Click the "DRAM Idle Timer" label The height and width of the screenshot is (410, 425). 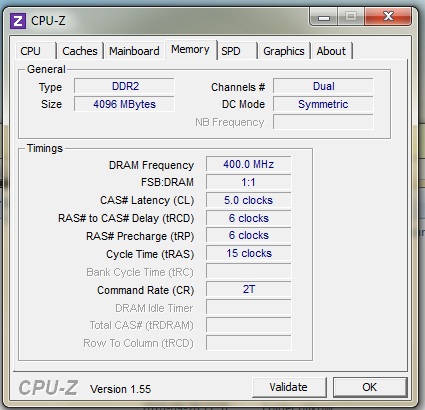click(x=154, y=308)
